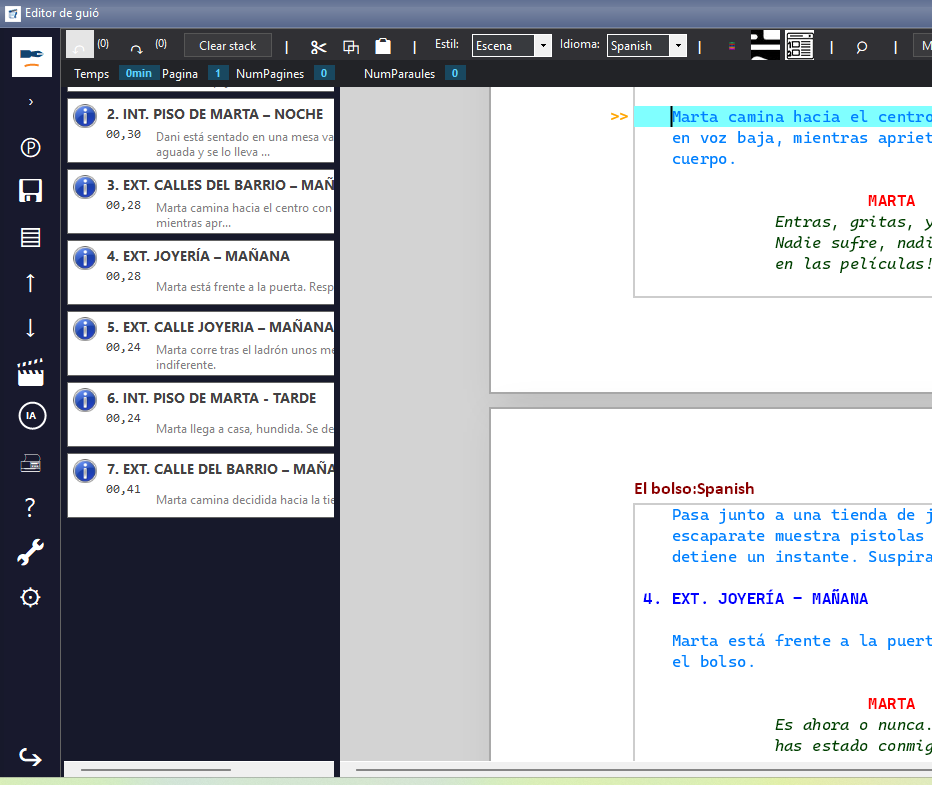
Task: Open settings with the gear icon
Action: (30, 597)
